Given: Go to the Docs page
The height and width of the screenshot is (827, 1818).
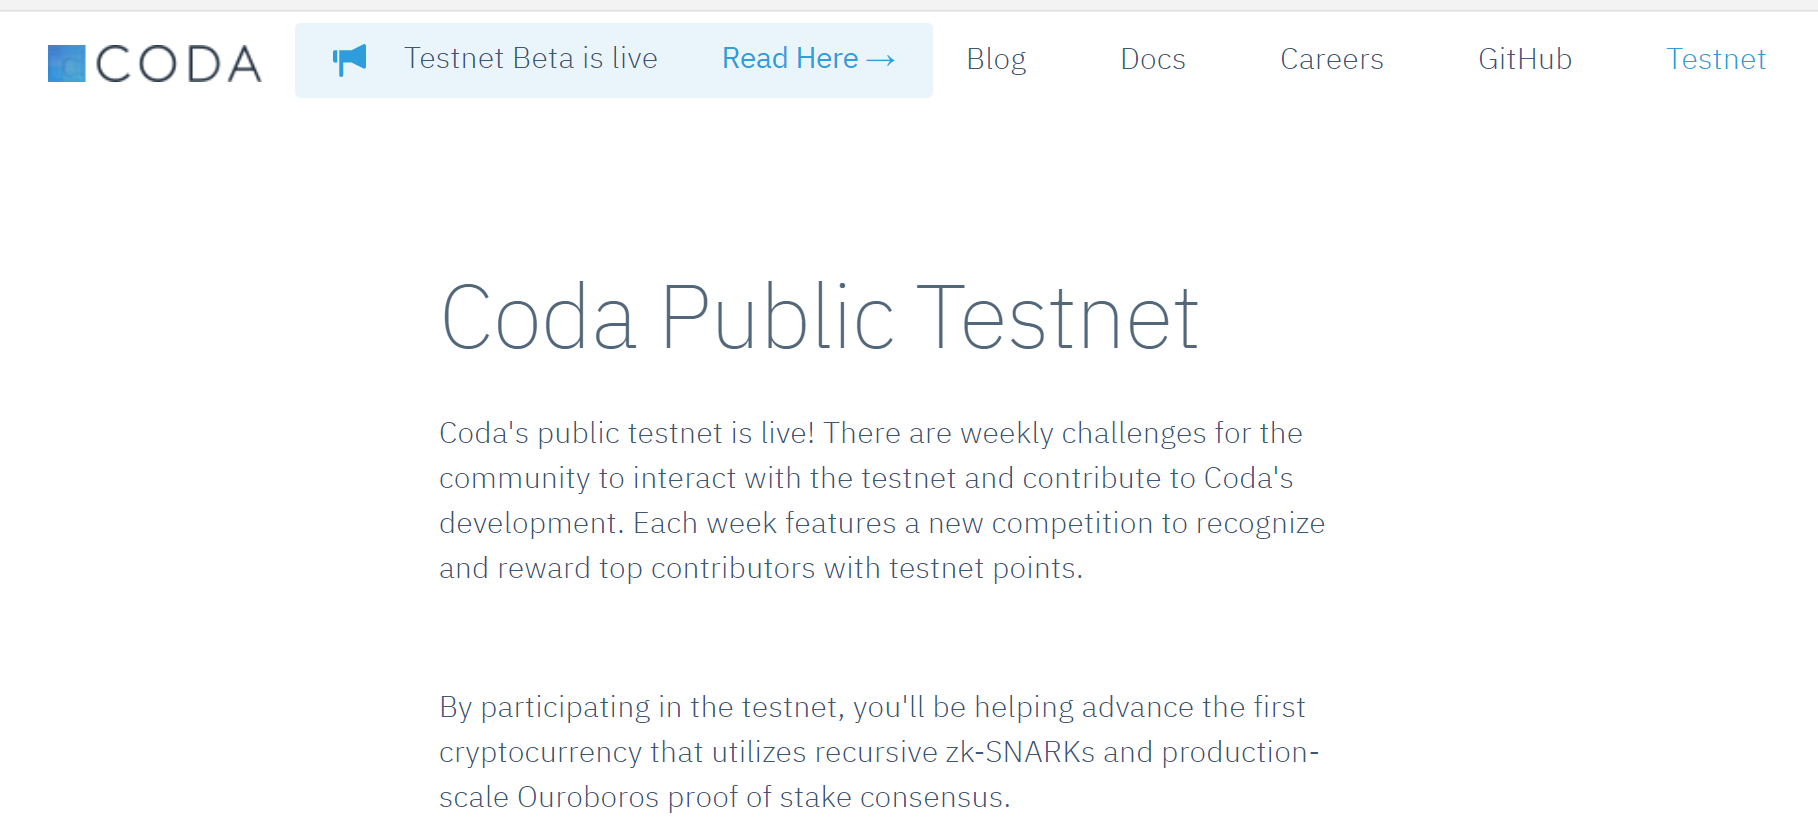Looking at the screenshot, I should coord(1152,59).
